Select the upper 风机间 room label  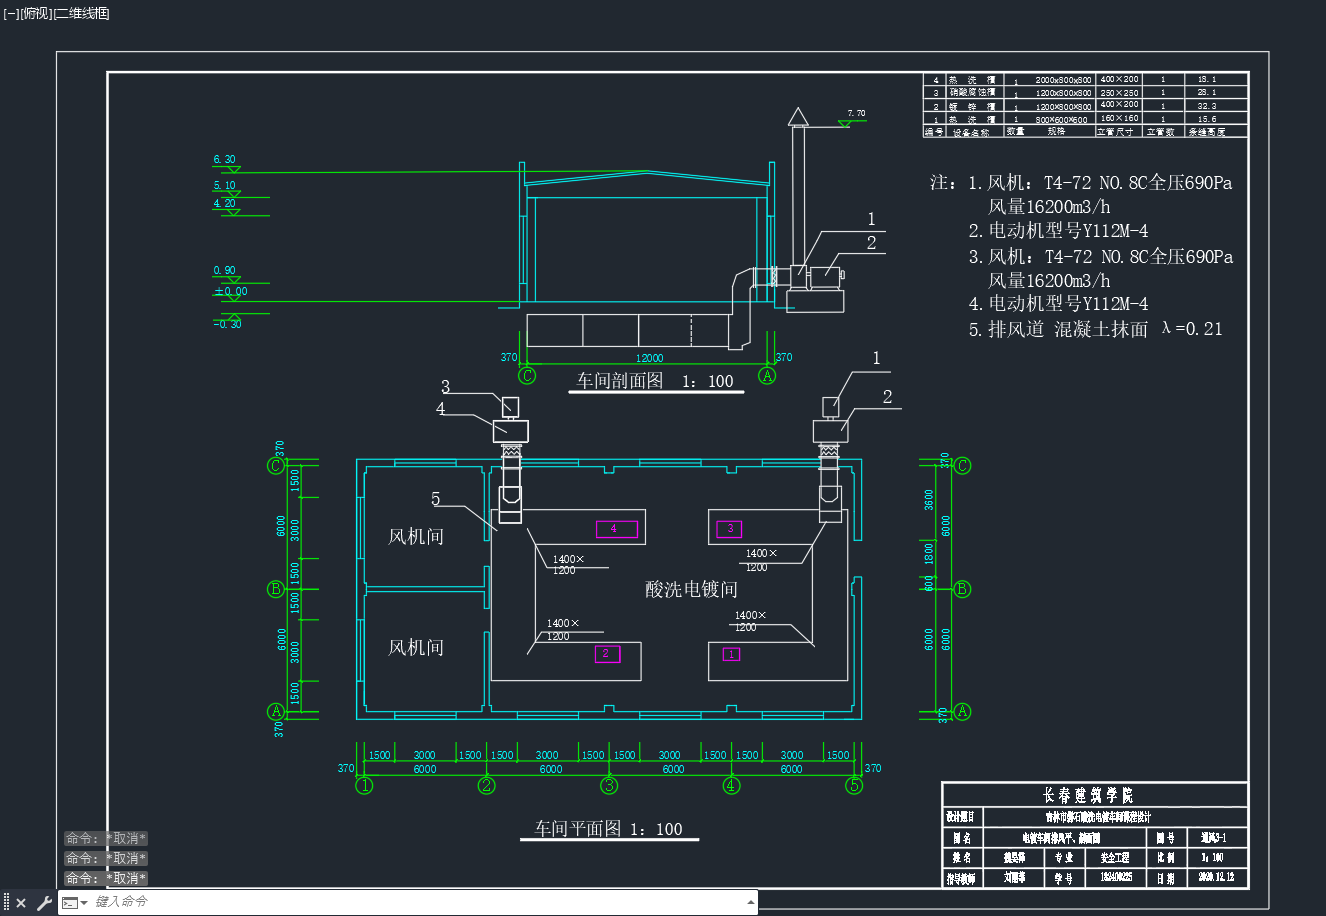(x=416, y=537)
